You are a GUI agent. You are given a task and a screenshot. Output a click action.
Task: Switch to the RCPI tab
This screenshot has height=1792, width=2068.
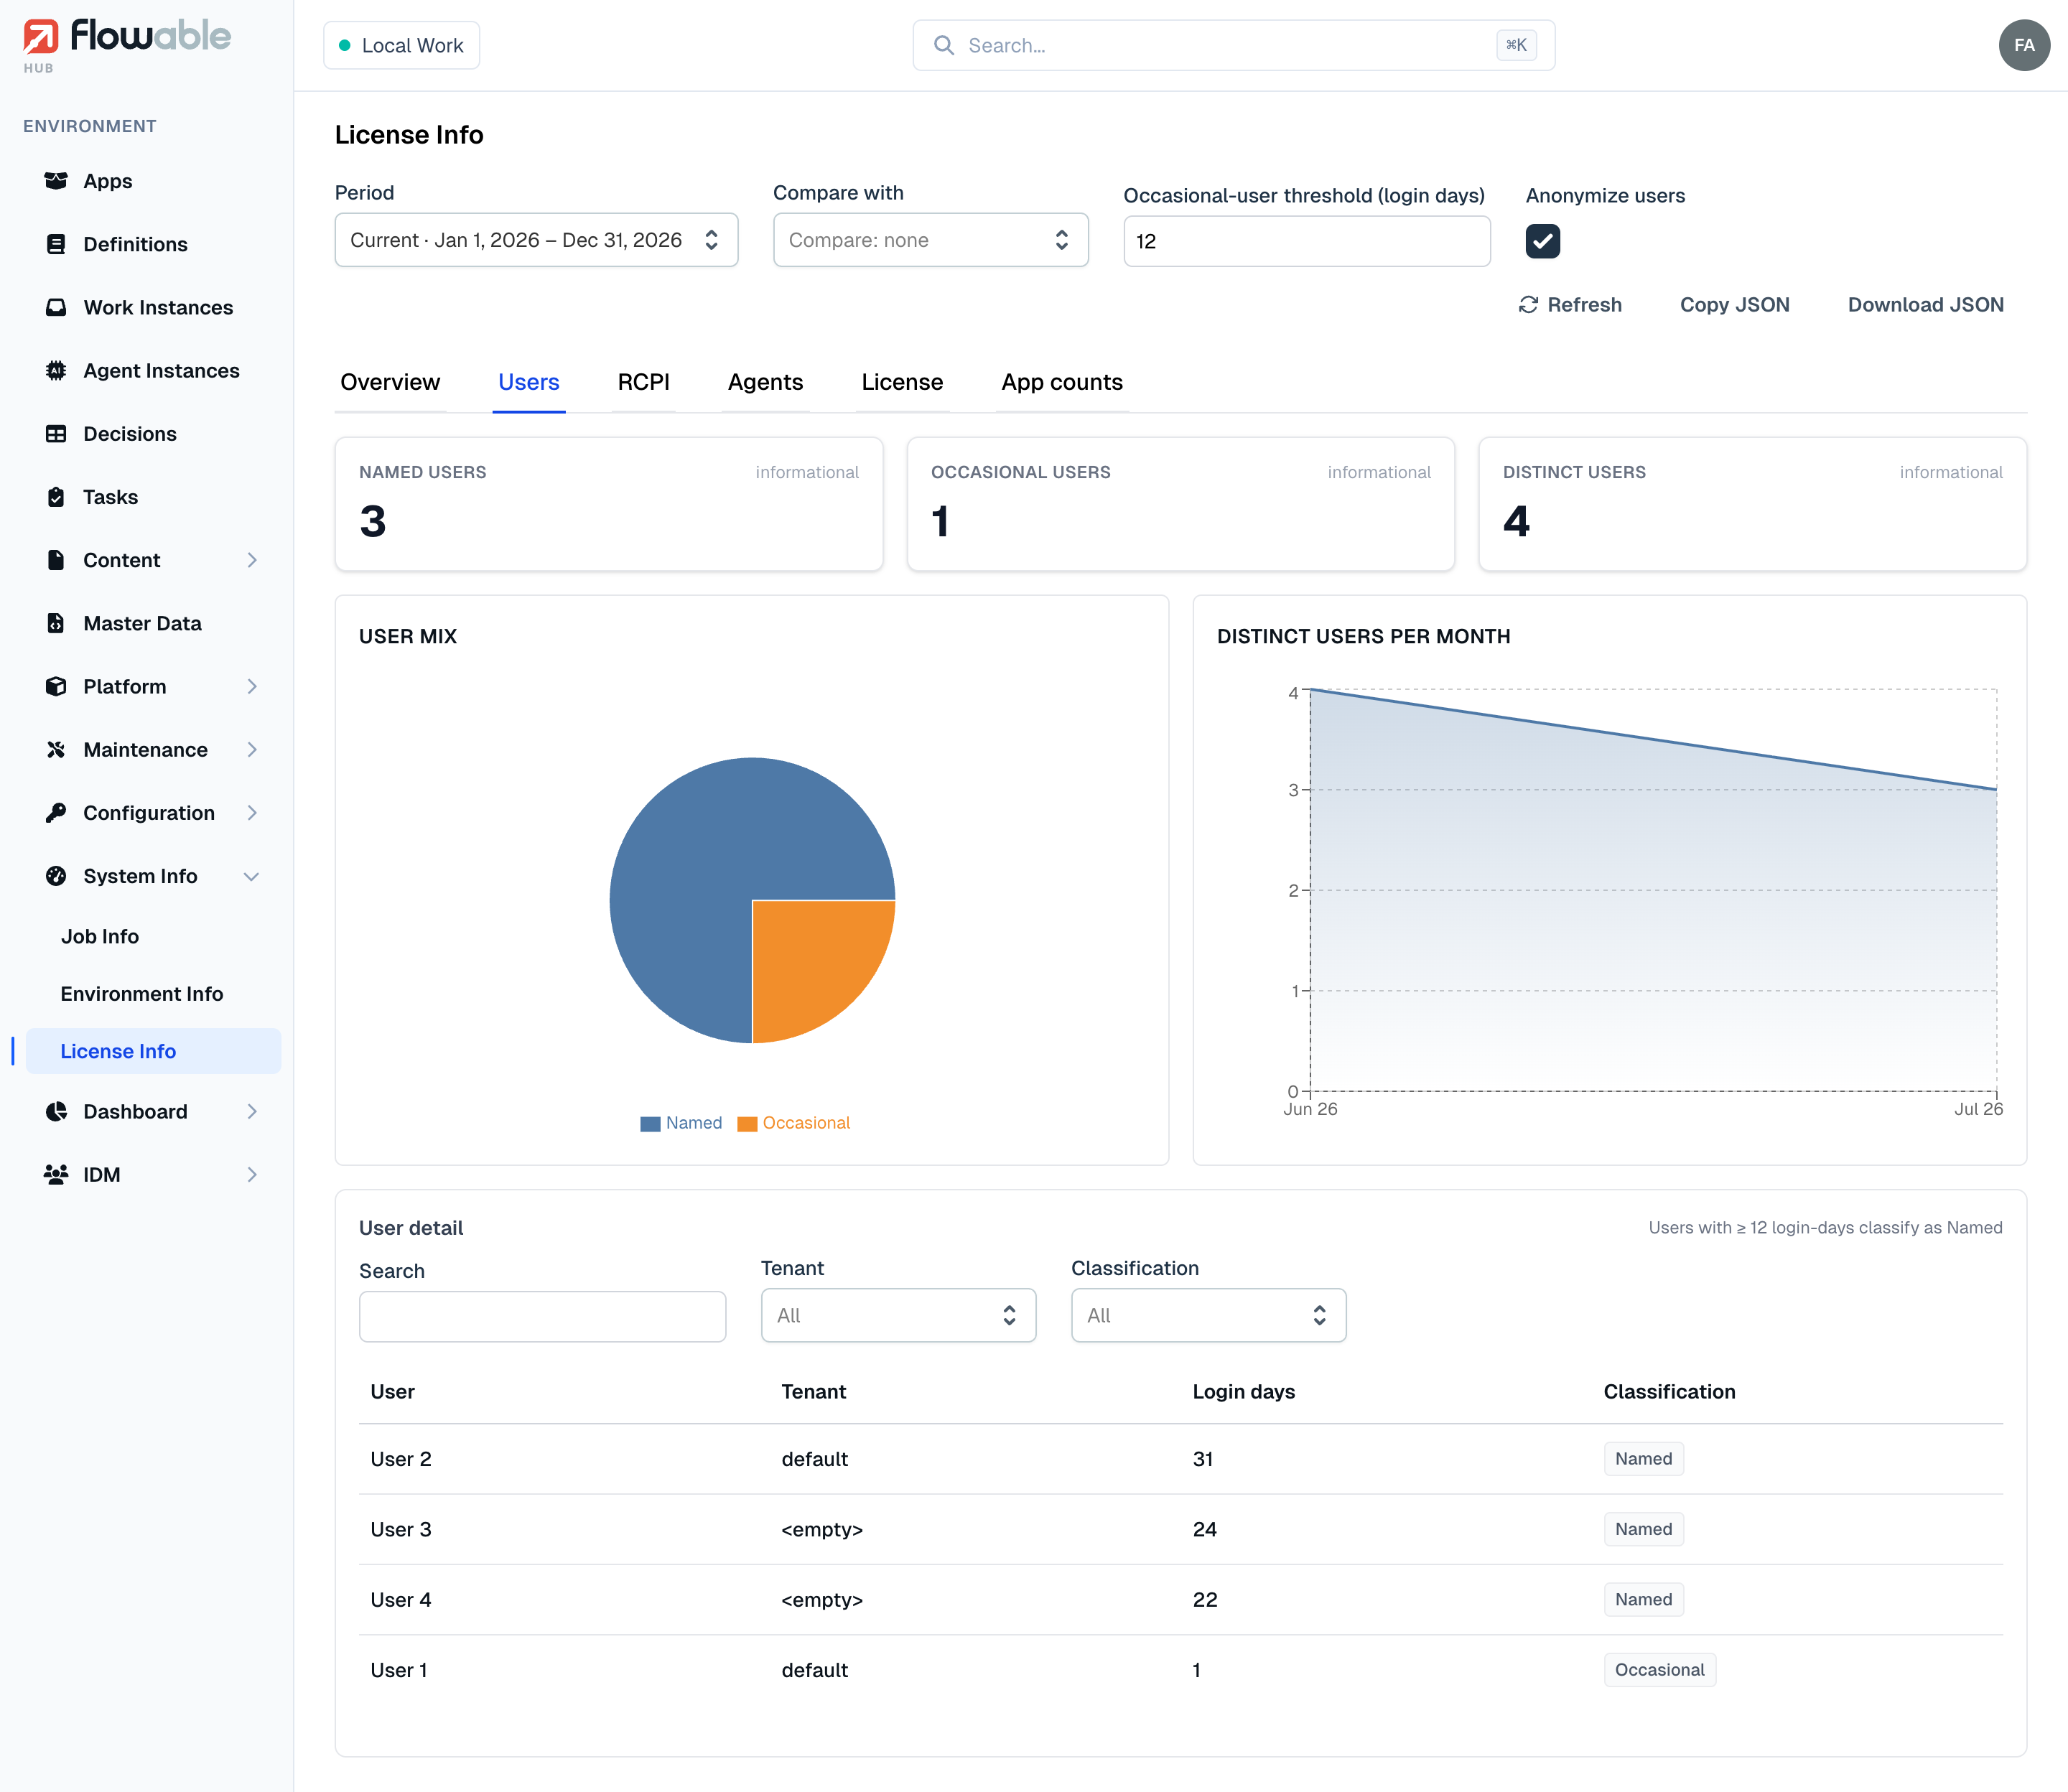[643, 382]
